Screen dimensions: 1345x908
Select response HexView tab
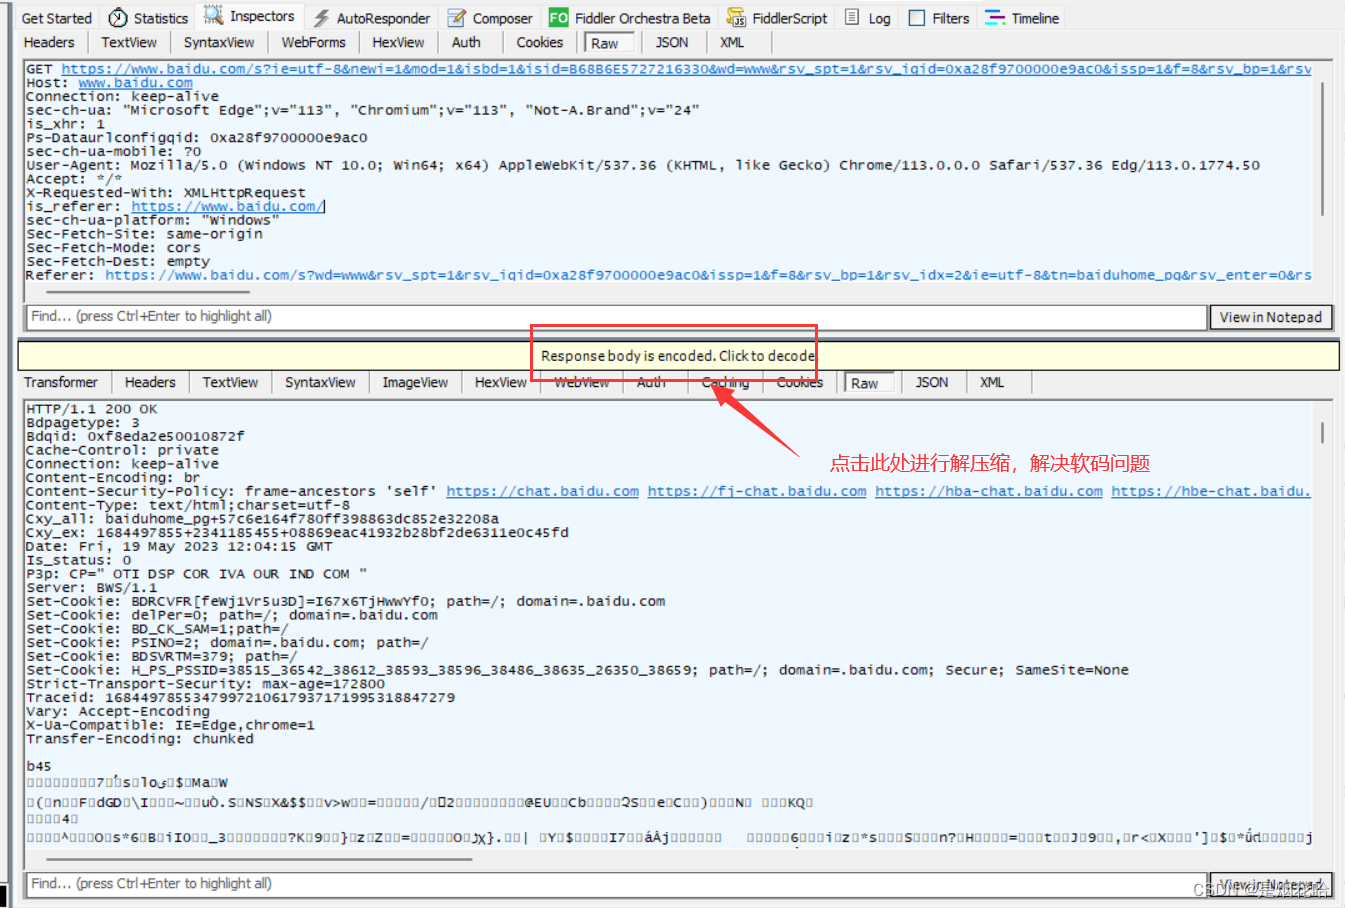(x=500, y=382)
